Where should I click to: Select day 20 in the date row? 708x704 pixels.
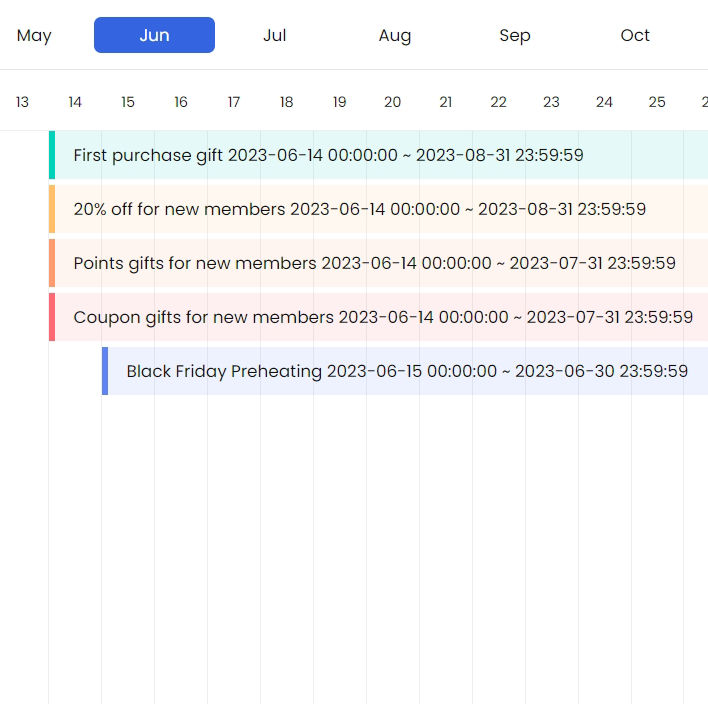[x=392, y=102]
